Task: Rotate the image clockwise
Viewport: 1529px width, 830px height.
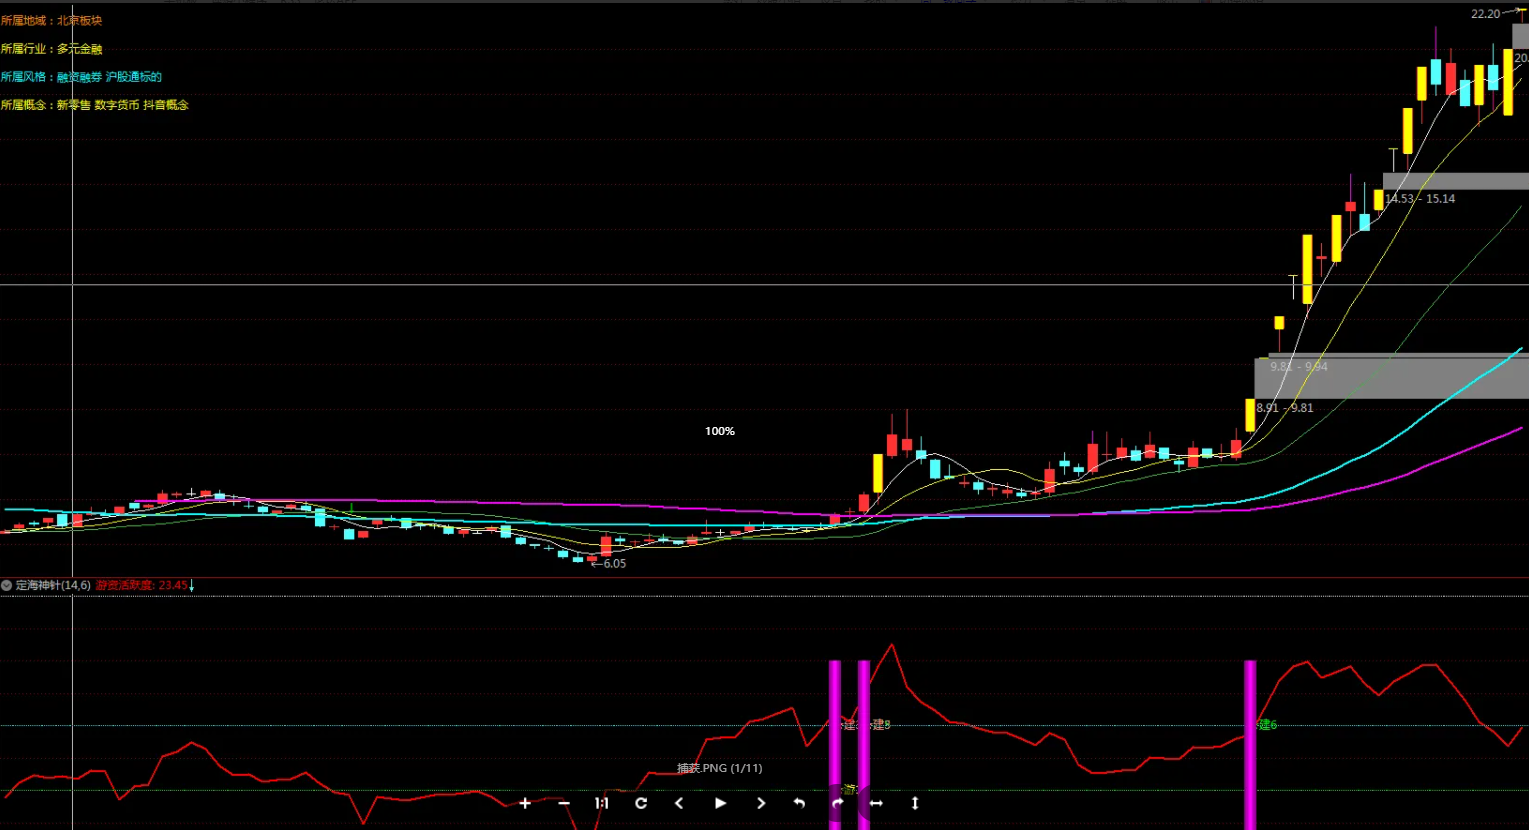Action: coord(837,803)
